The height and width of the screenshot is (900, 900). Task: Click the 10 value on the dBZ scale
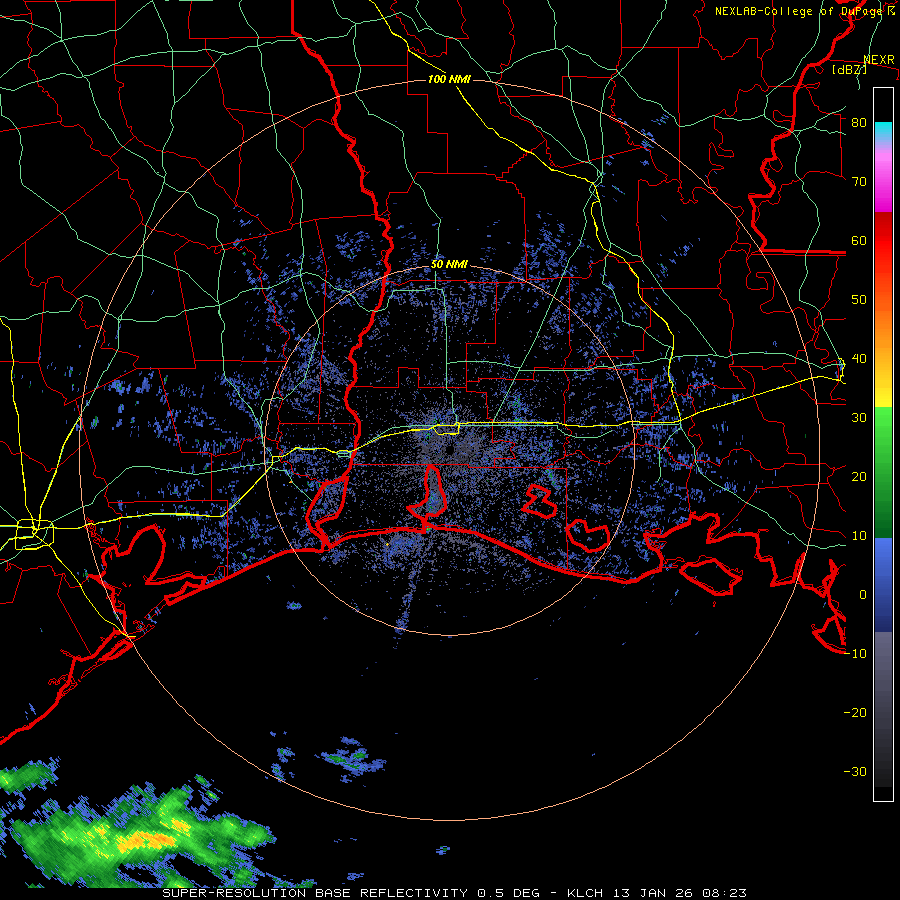tap(859, 536)
